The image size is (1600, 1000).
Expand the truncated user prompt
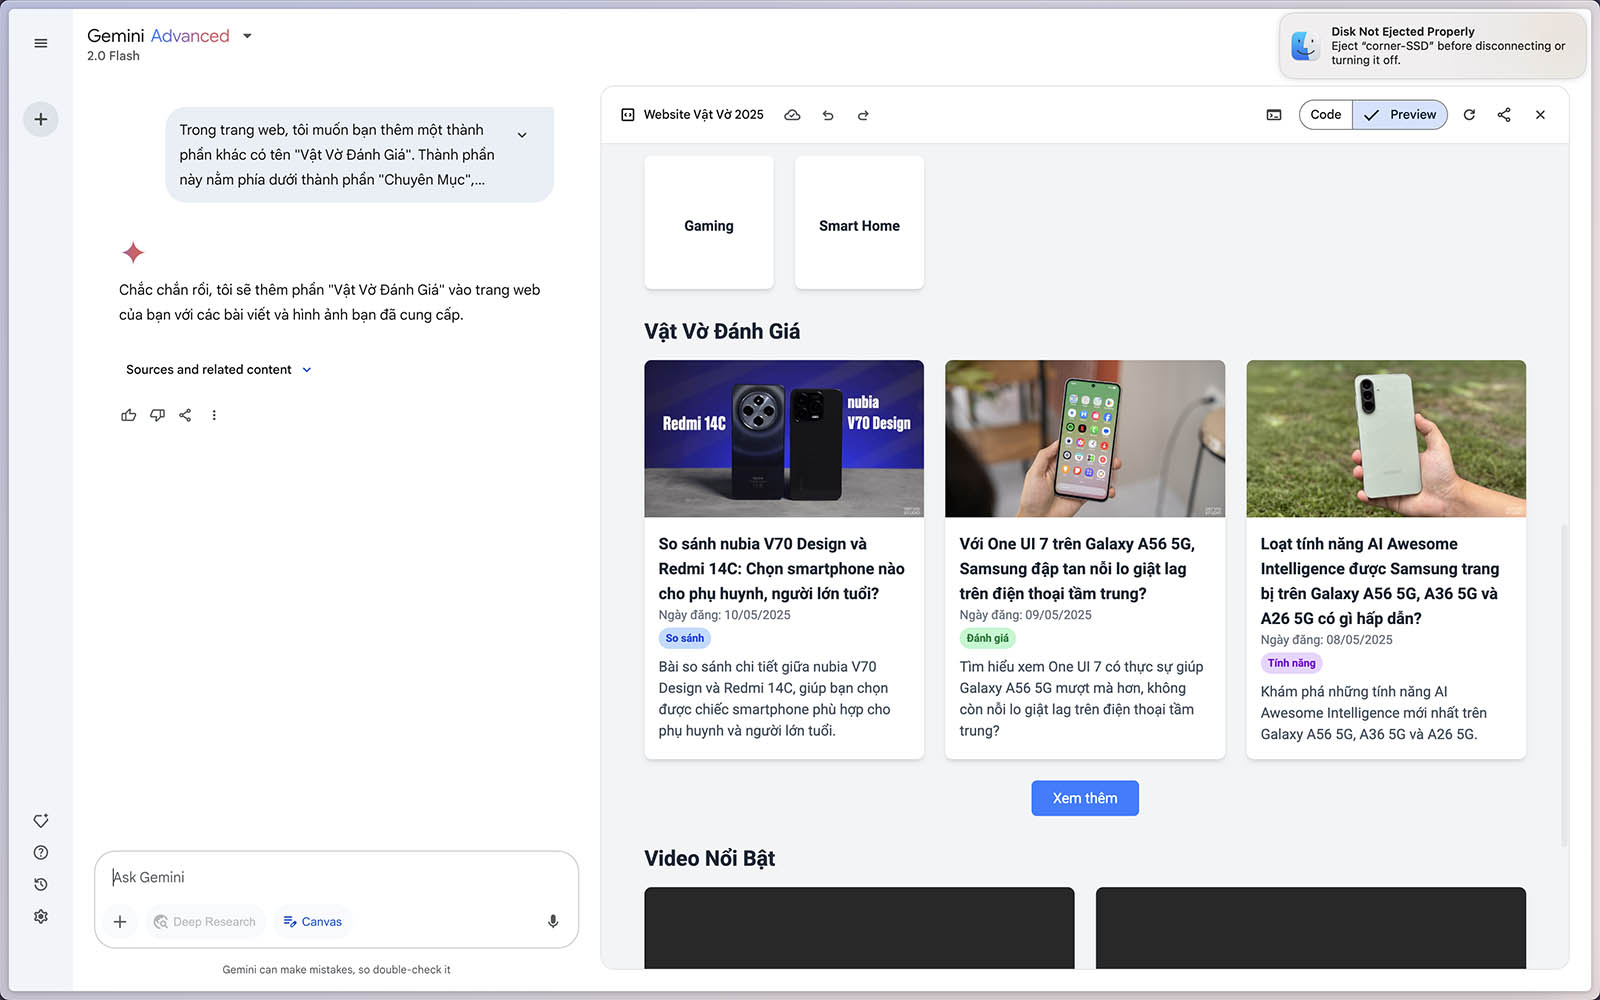point(522,135)
